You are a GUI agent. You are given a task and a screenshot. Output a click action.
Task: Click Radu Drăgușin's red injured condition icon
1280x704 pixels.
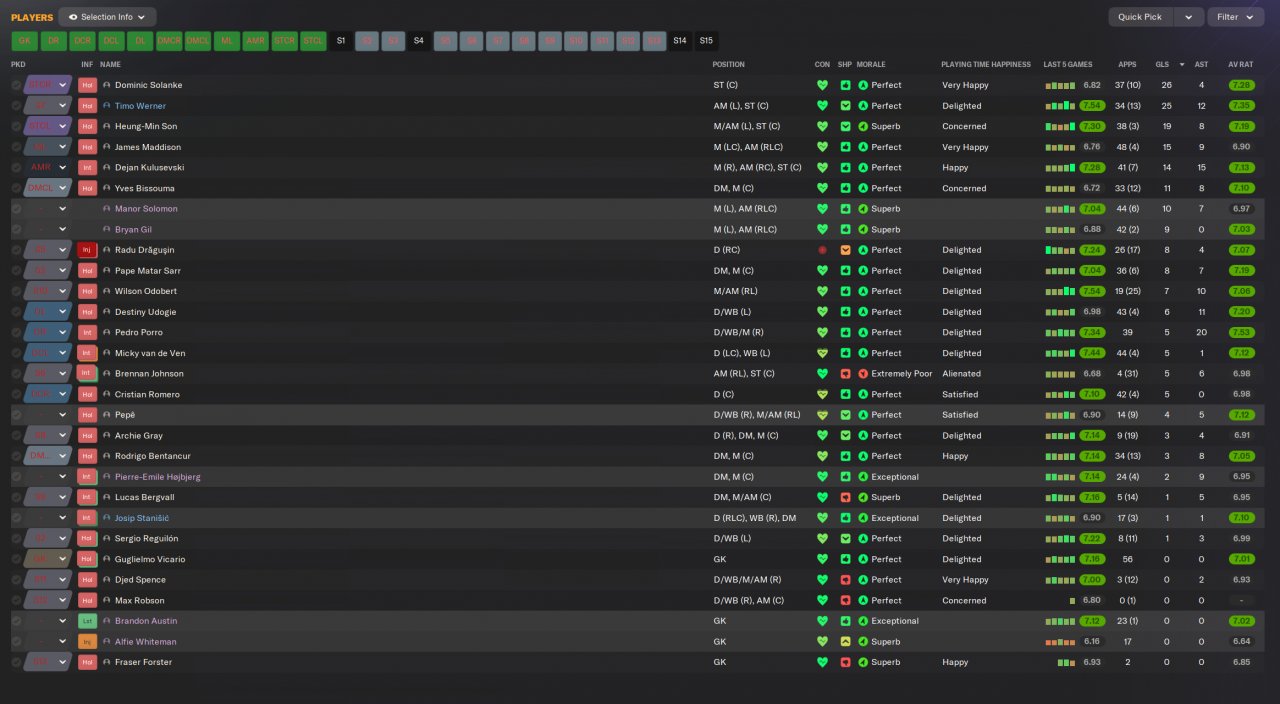[822, 250]
